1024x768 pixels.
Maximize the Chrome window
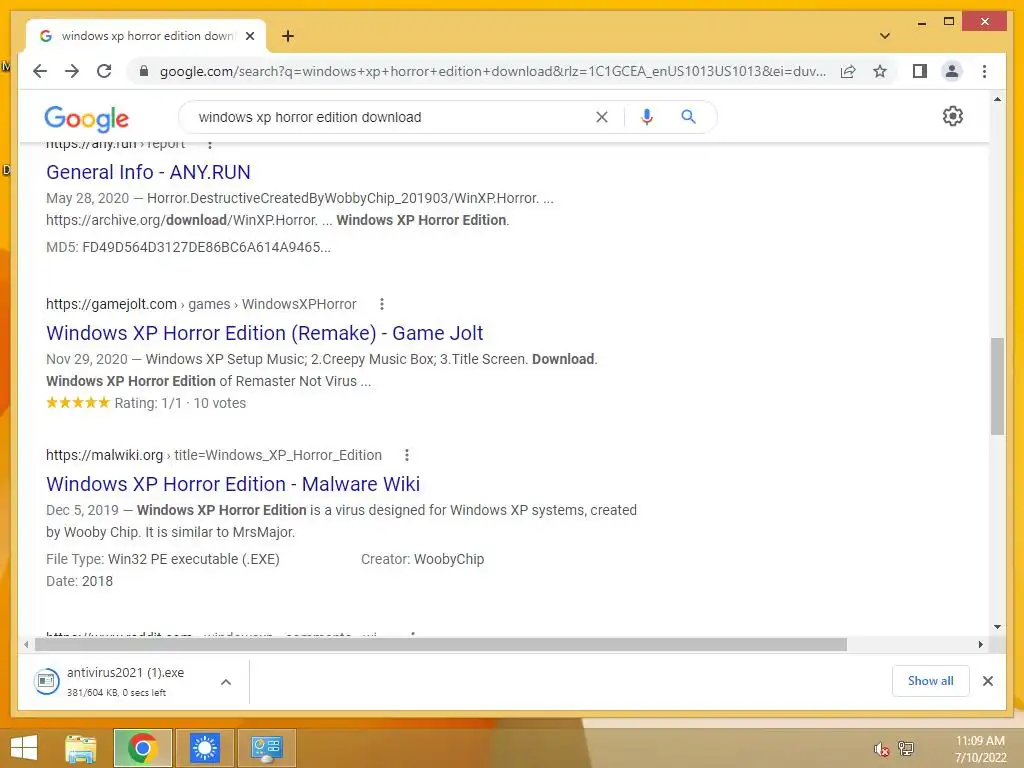949,22
